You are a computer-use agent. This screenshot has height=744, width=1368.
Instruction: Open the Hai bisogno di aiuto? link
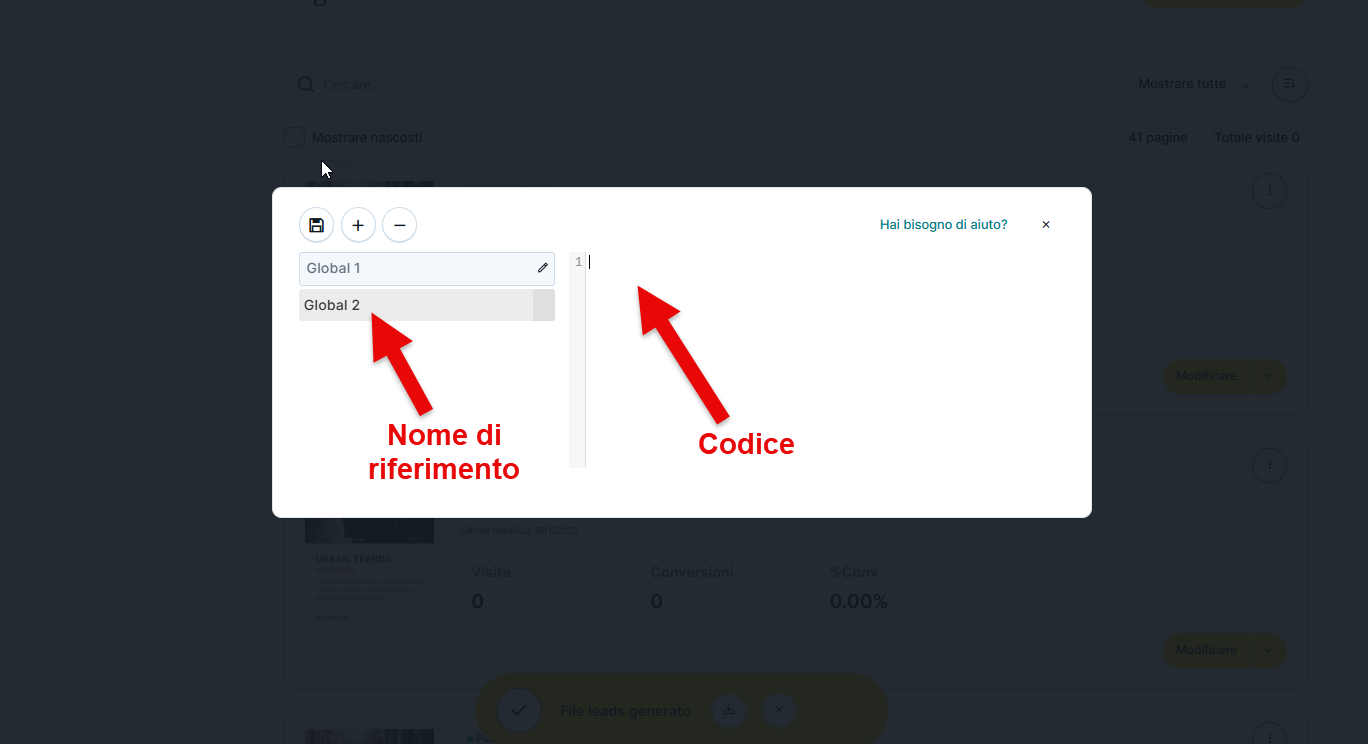943,225
